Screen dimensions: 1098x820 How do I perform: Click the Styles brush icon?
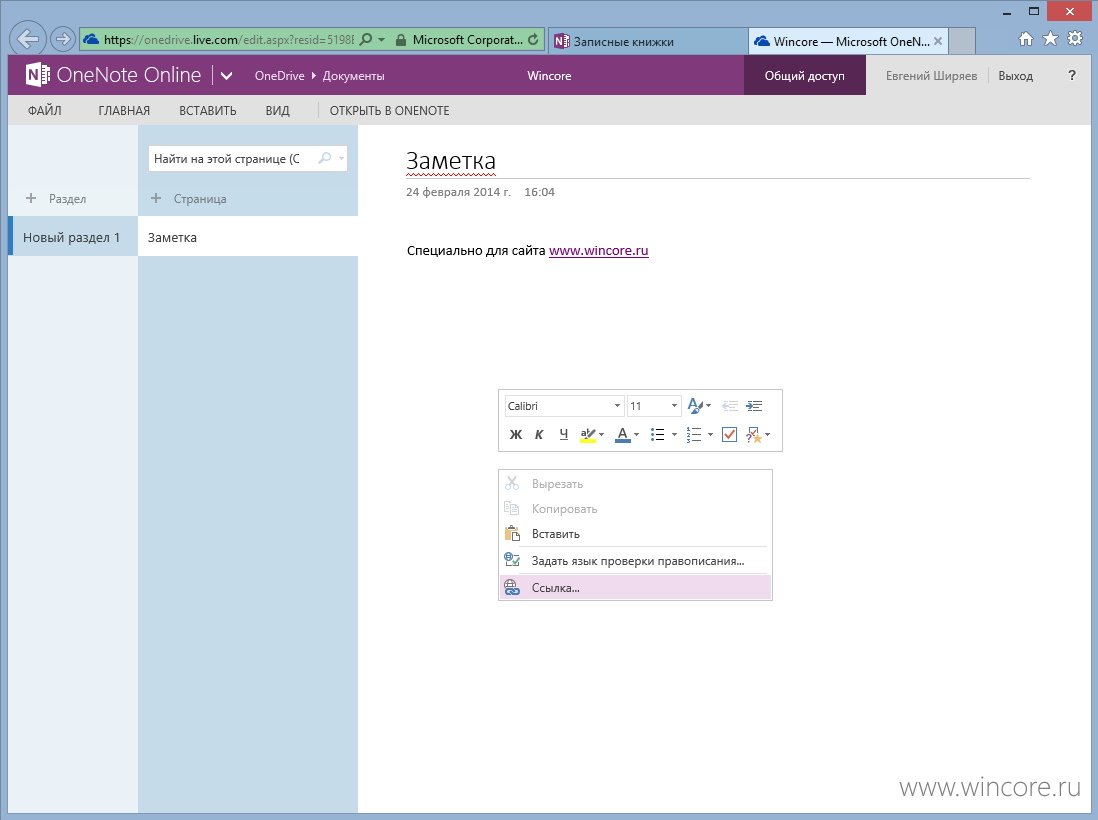tap(695, 405)
